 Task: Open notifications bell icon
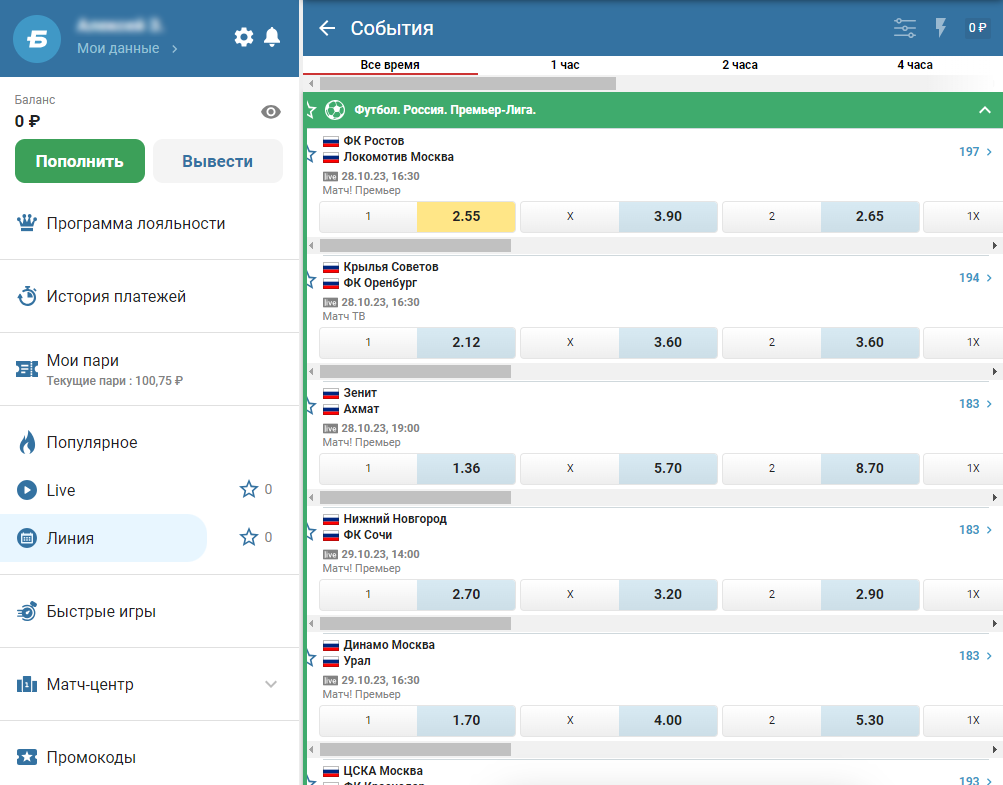(x=272, y=37)
